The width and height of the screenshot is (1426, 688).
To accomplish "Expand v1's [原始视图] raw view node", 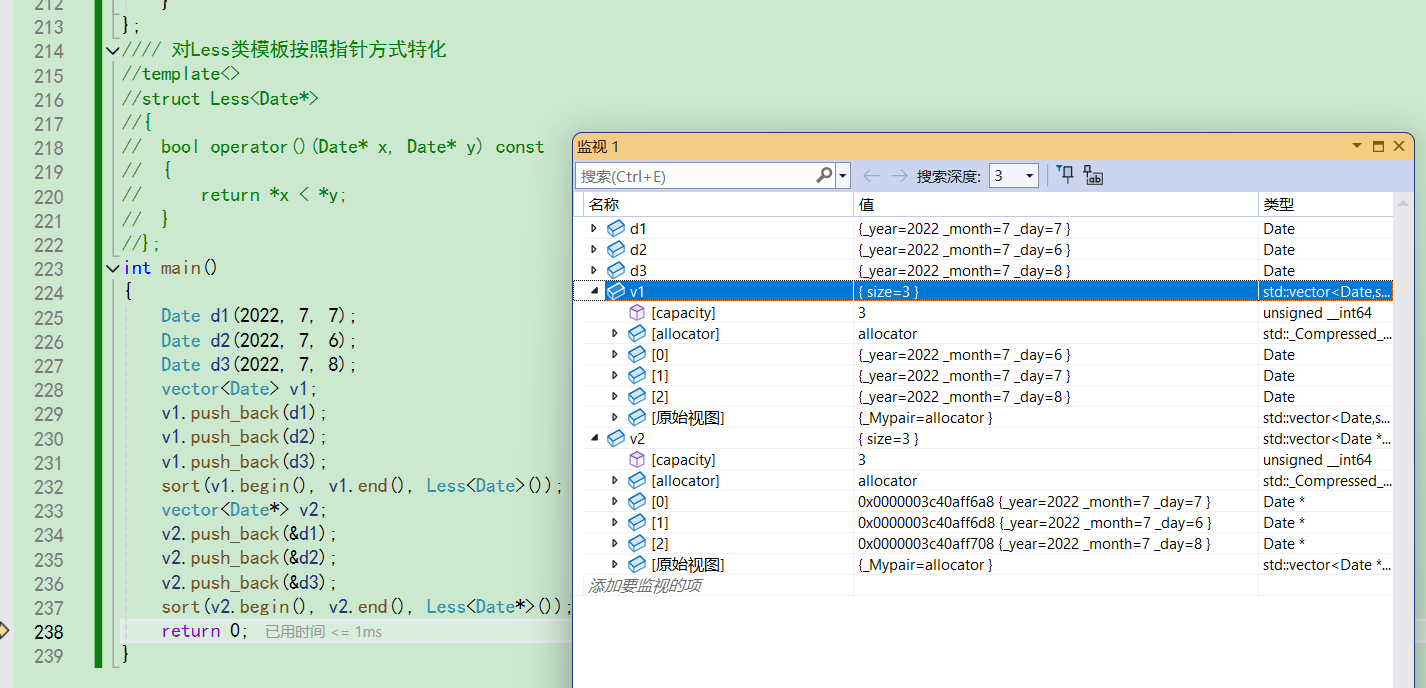I will 615,417.
